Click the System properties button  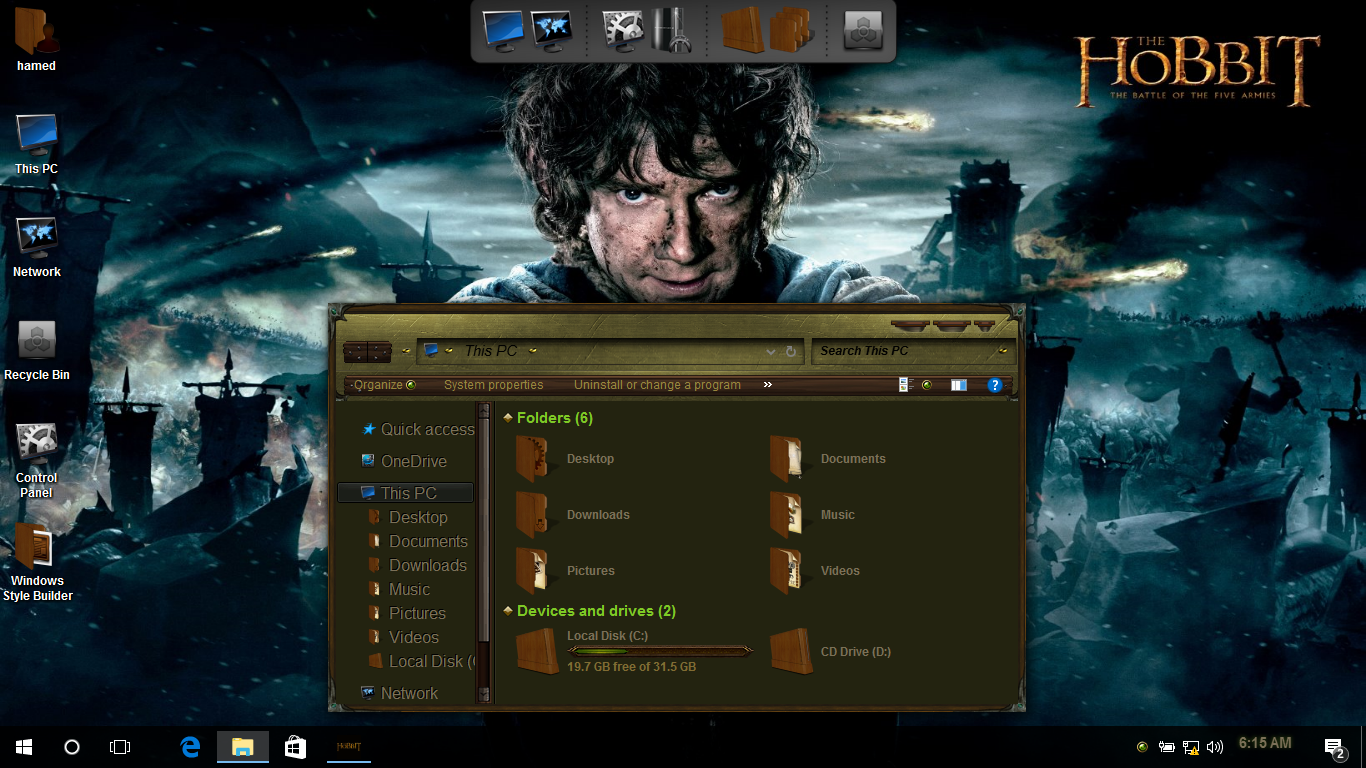(494, 385)
